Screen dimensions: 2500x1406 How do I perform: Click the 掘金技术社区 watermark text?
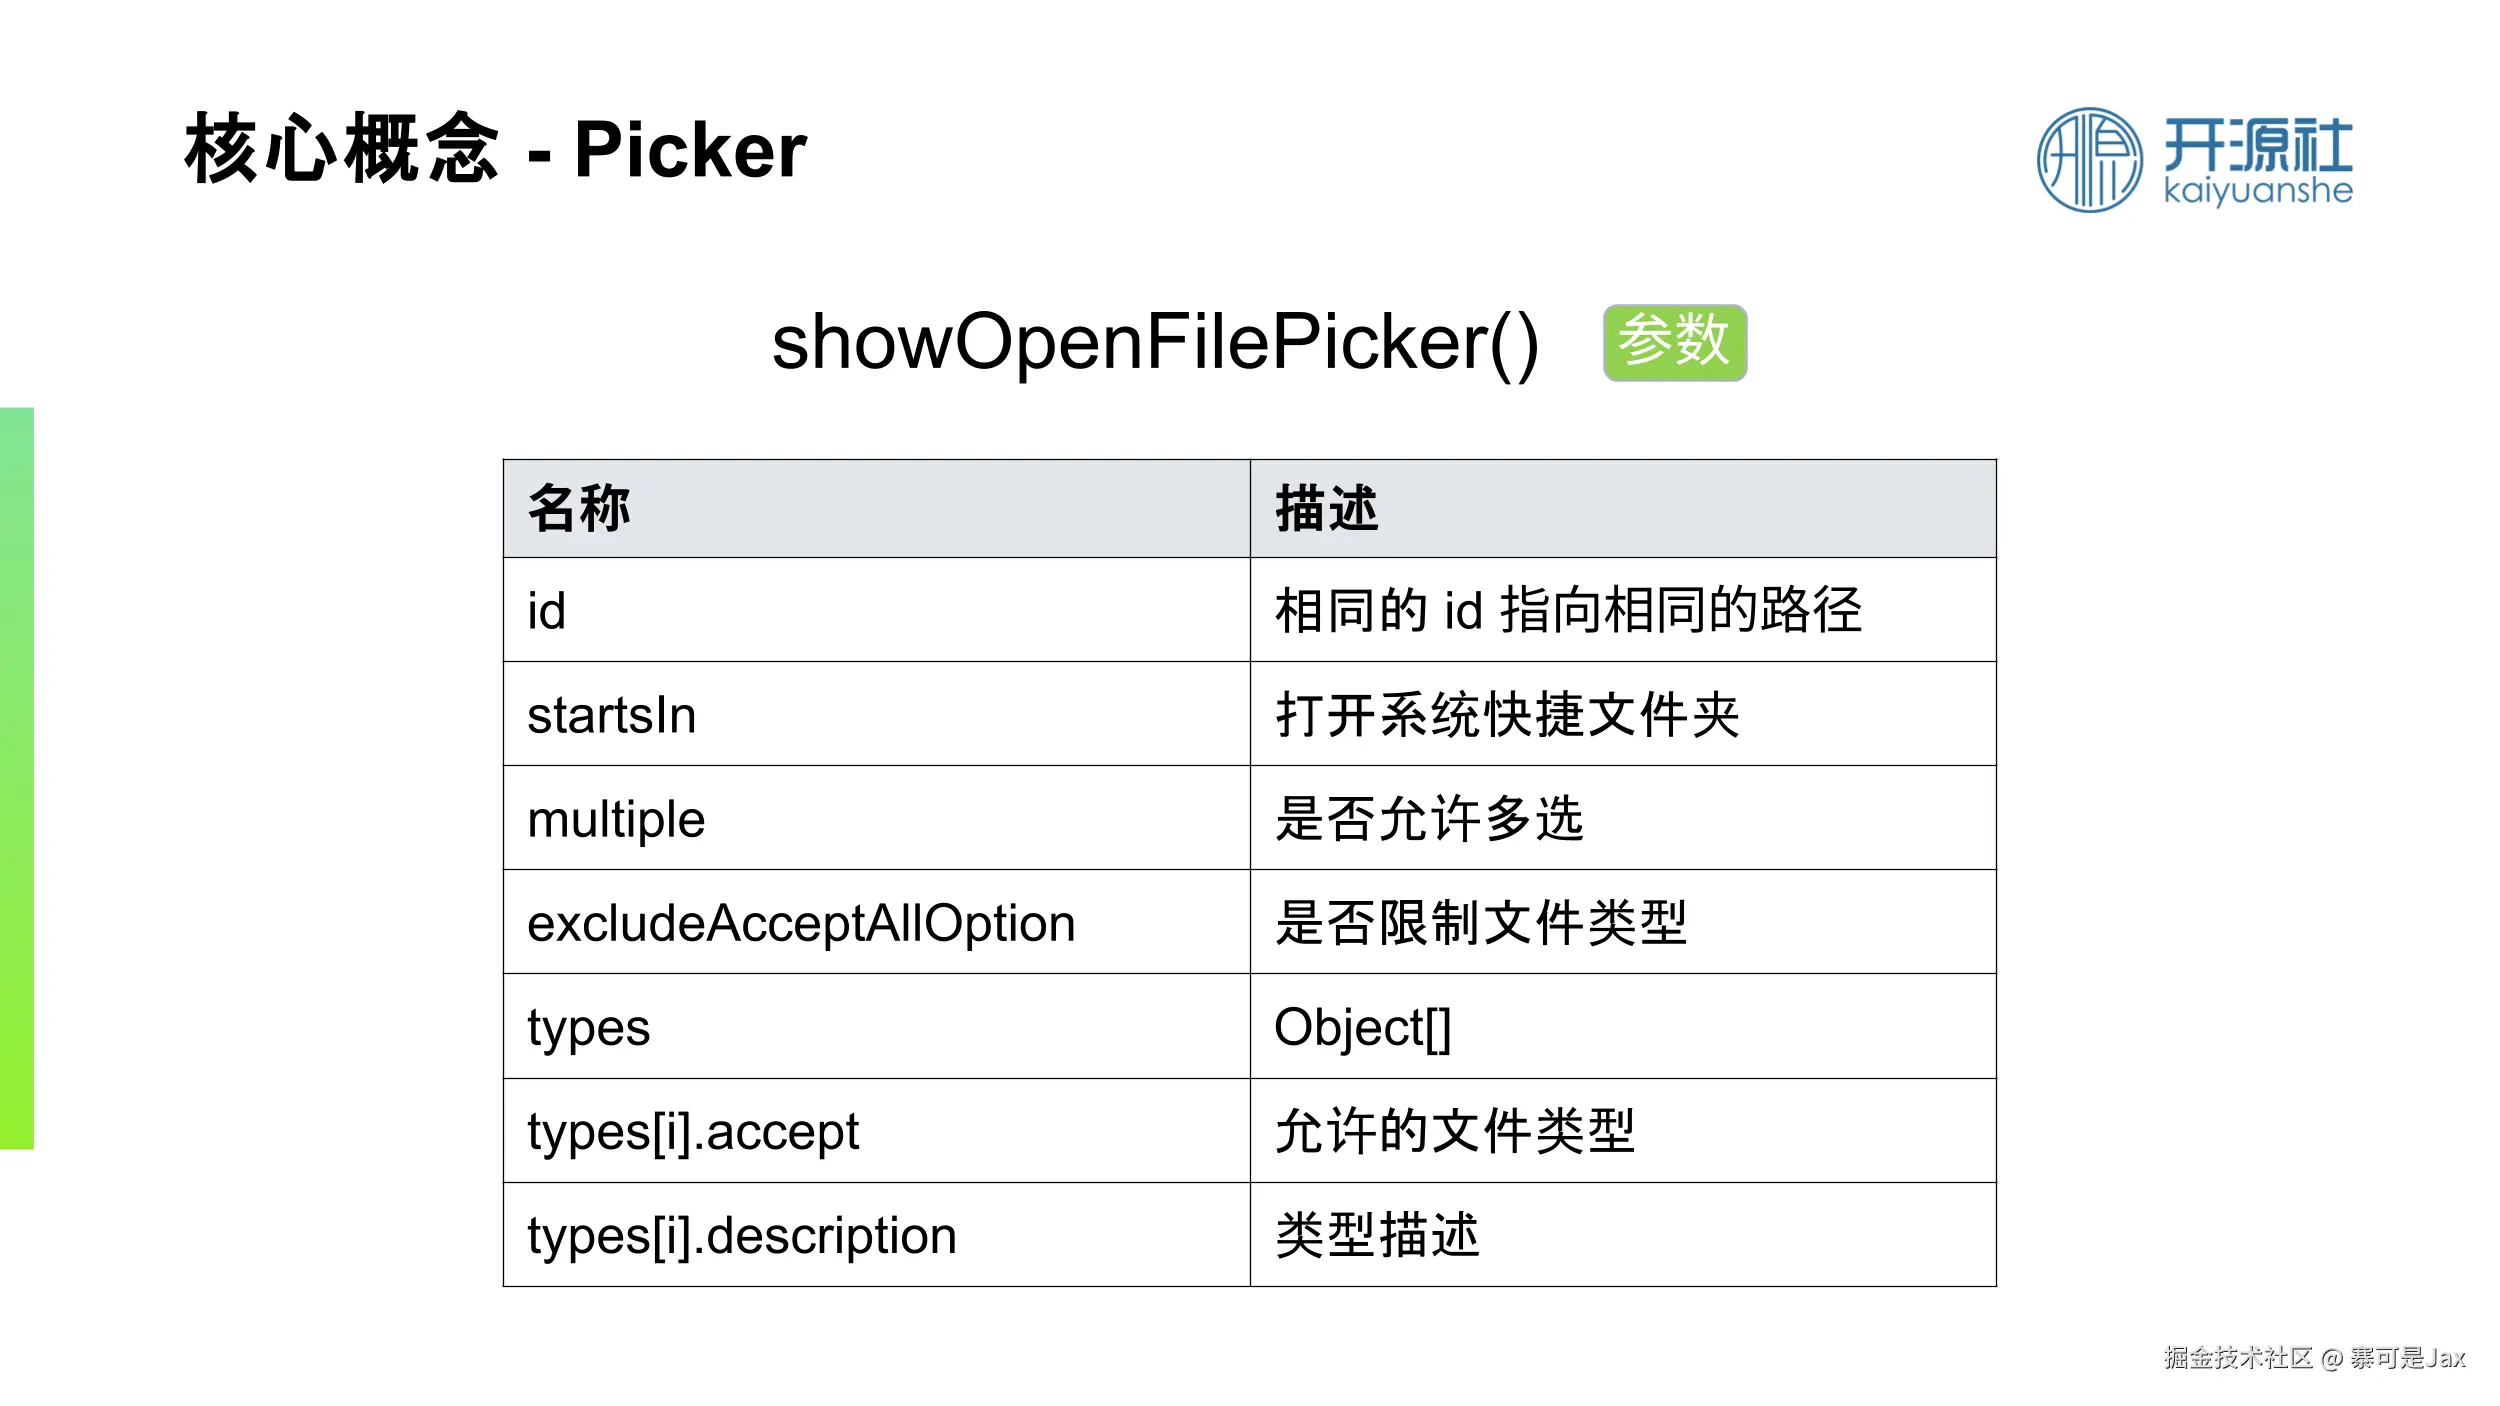pyautogui.click(x=2238, y=1357)
